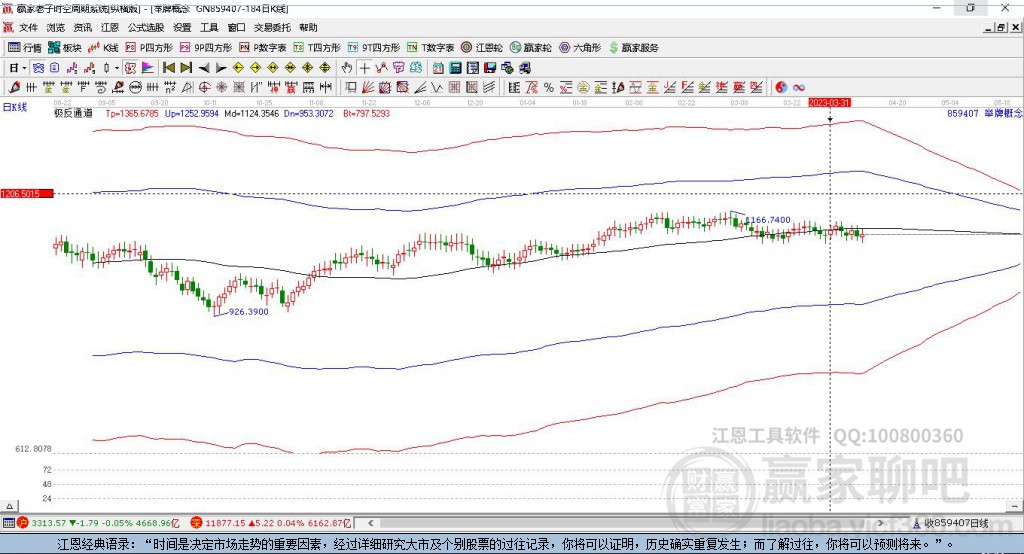The height and width of the screenshot is (554, 1024).
Task: Click the 收859407日线 status bar text
Action: point(957,523)
